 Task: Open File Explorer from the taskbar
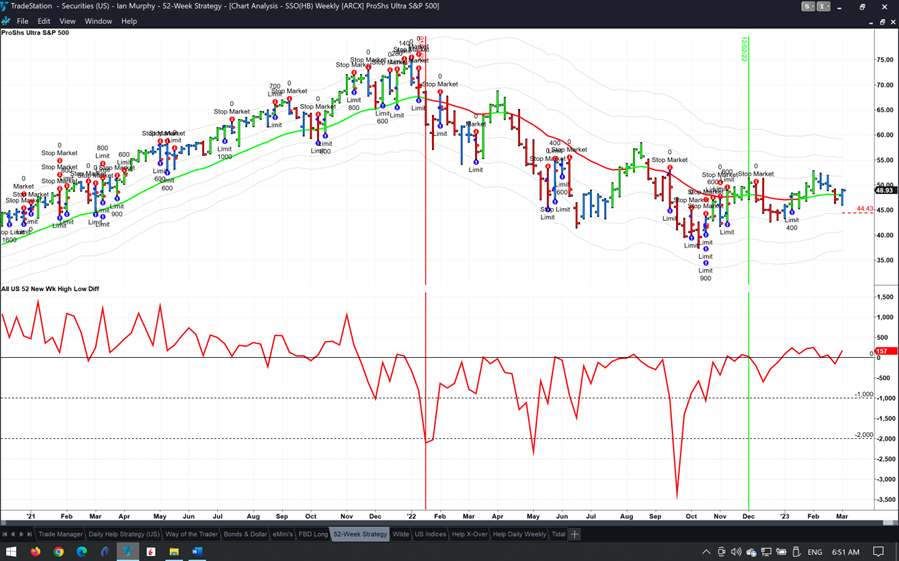[174, 551]
